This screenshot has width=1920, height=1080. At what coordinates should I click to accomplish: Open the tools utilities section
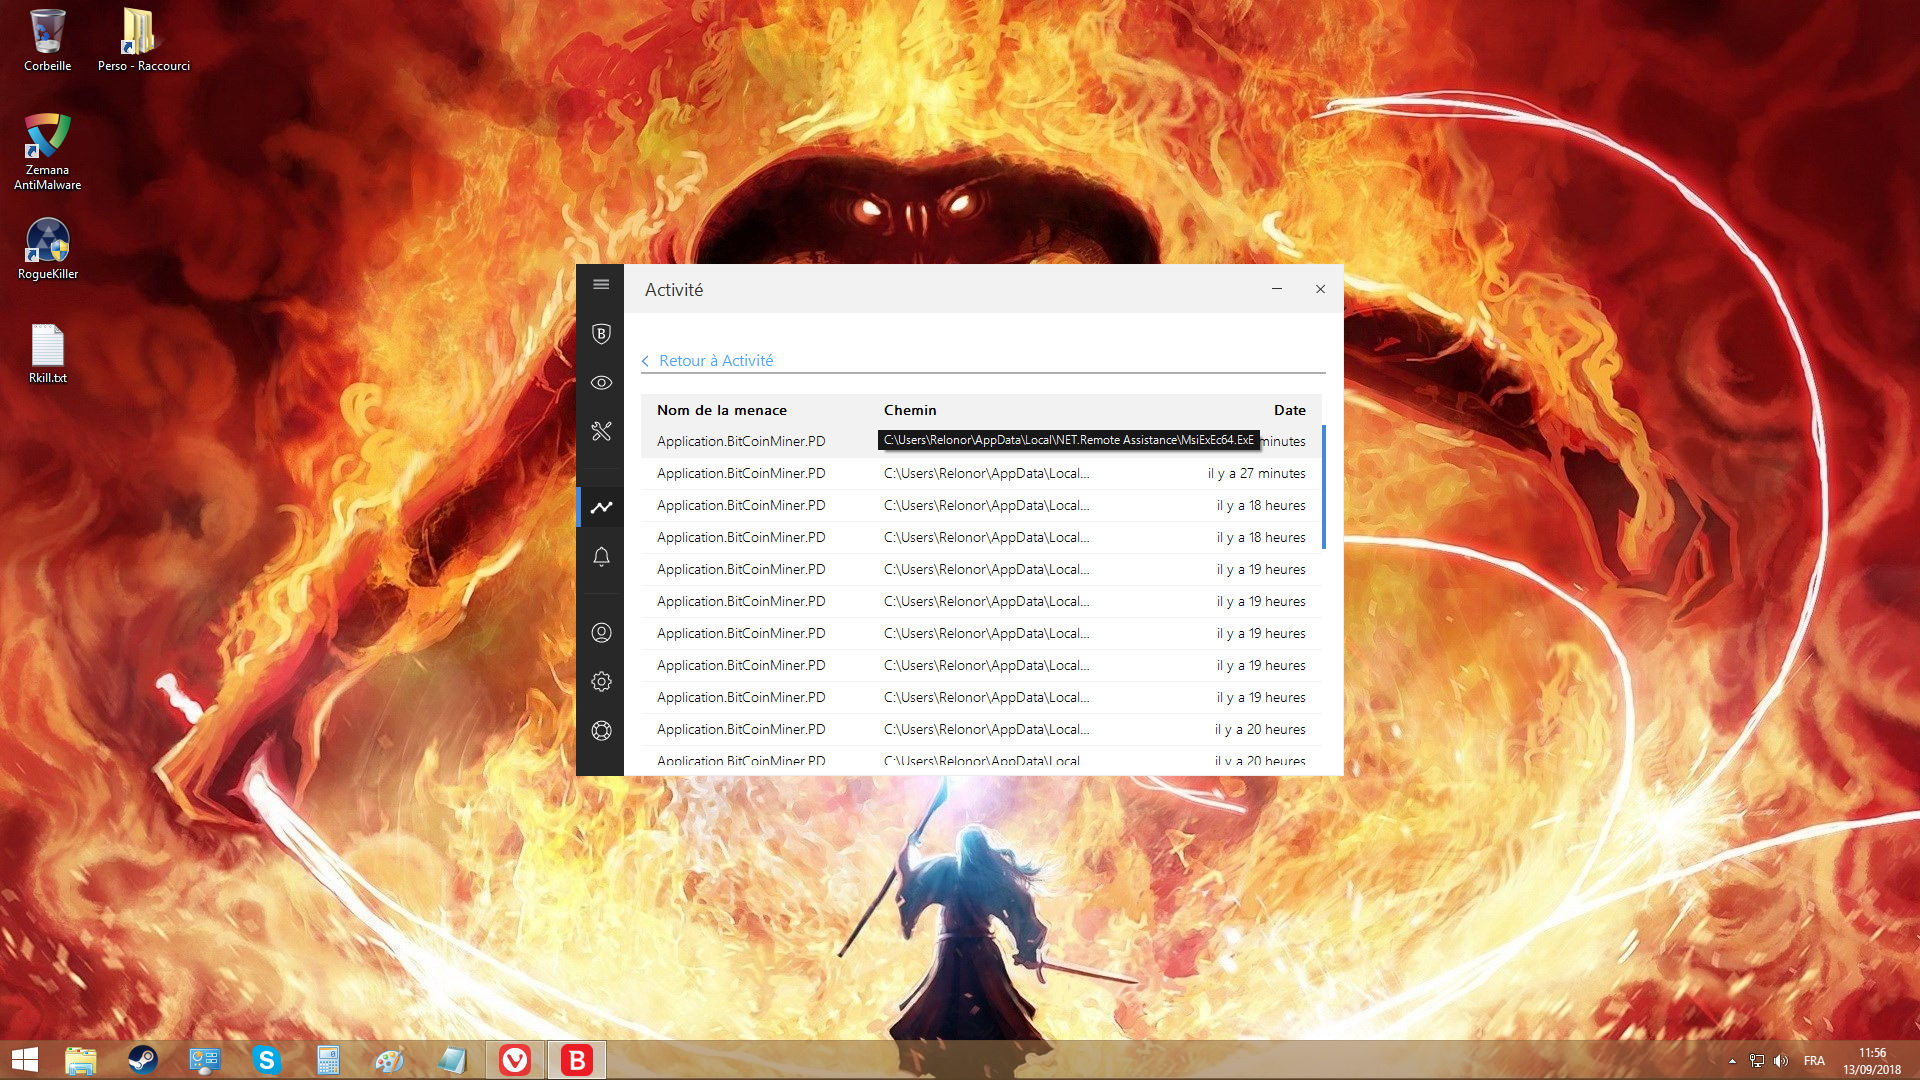click(601, 432)
